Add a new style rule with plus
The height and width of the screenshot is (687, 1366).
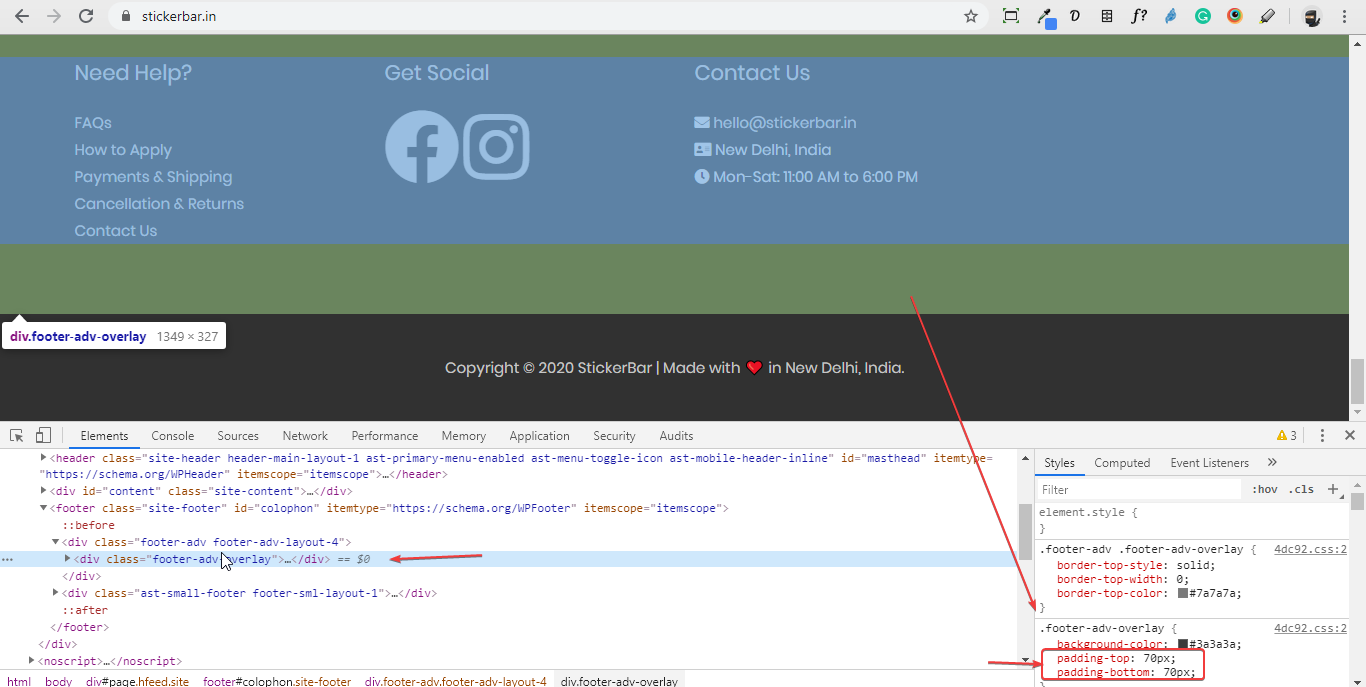tap(1332, 489)
